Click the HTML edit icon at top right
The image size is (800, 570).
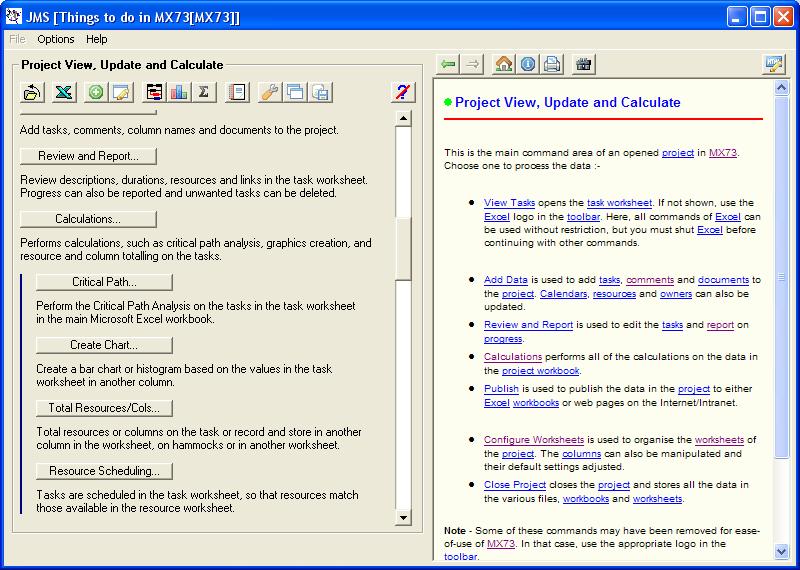point(773,64)
